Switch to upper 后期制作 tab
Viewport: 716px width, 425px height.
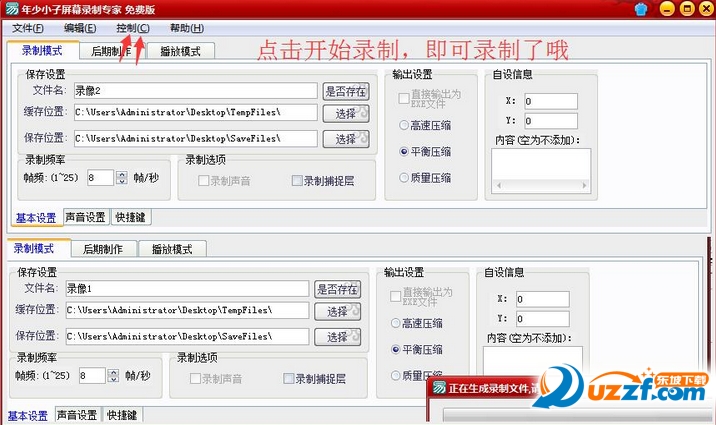[x=111, y=51]
